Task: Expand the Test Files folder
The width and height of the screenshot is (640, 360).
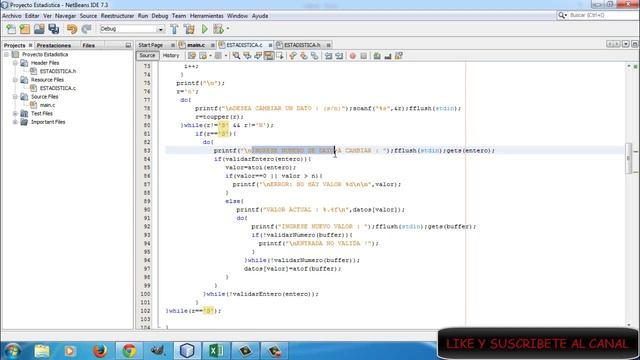Action: [x=15, y=113]
